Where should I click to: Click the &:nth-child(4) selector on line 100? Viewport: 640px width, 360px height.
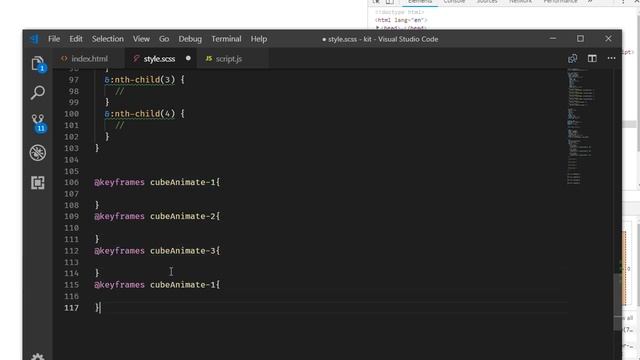[x=140, y=114]
